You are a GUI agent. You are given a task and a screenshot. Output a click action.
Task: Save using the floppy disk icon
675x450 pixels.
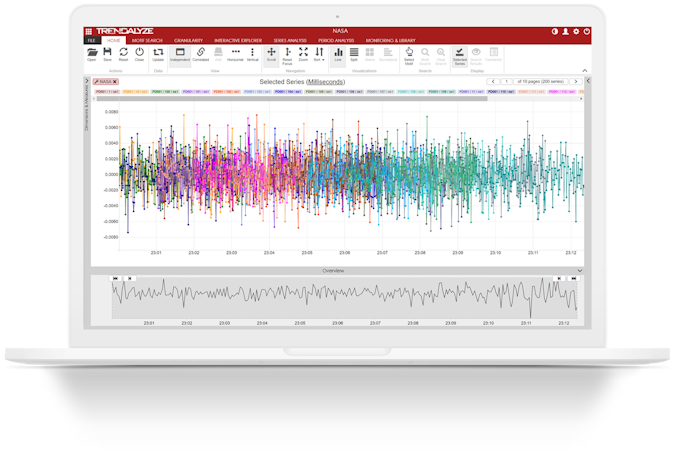(108, 54)
